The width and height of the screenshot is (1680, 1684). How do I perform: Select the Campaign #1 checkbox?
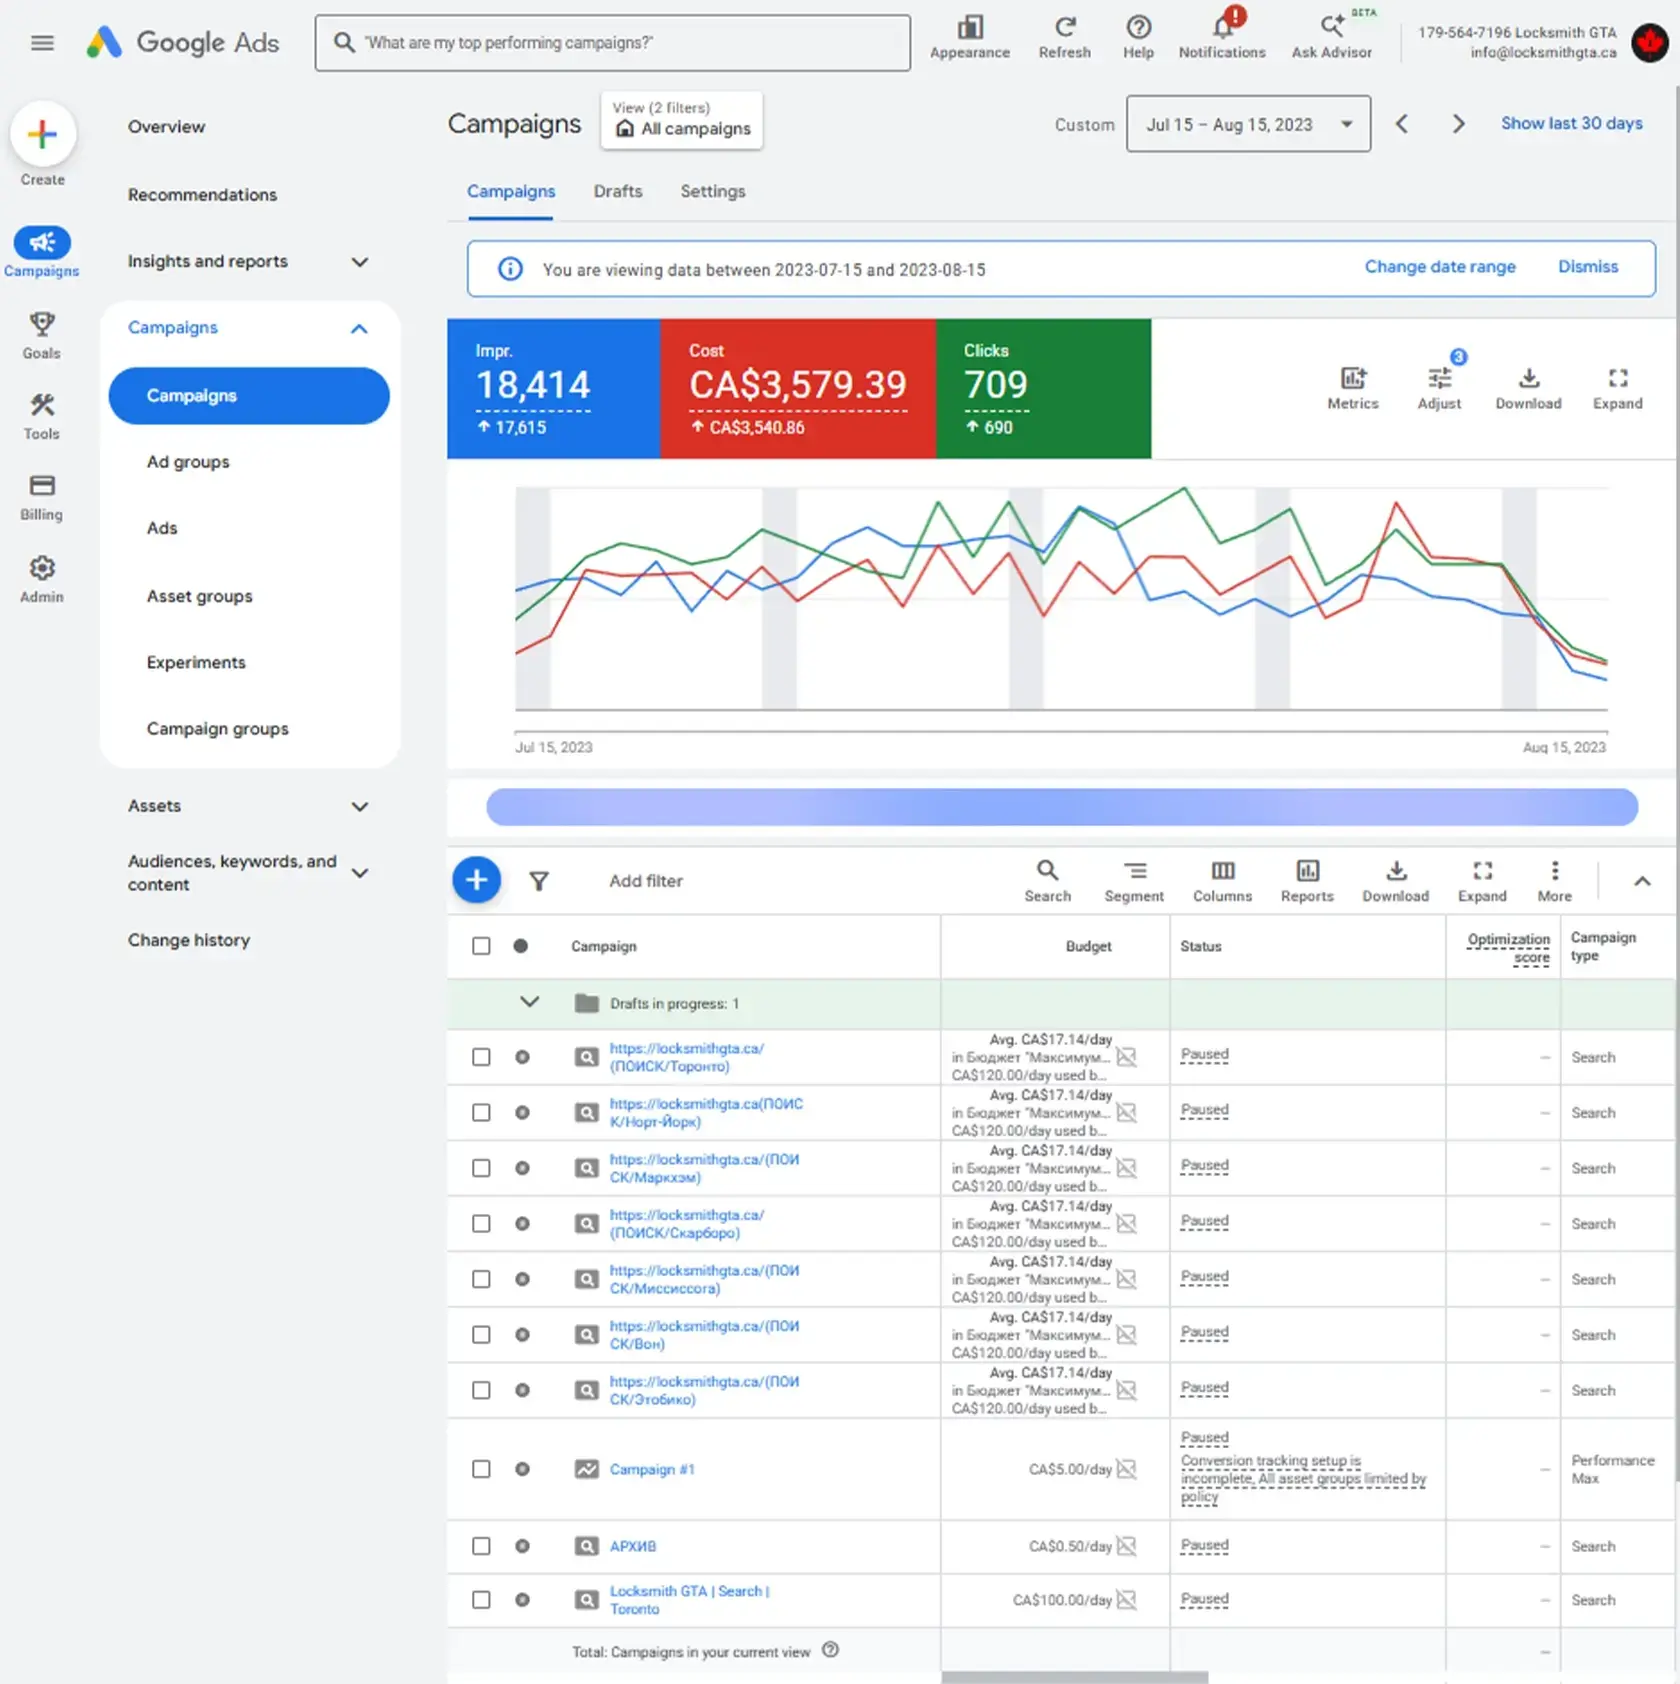tap(481, 1469)
